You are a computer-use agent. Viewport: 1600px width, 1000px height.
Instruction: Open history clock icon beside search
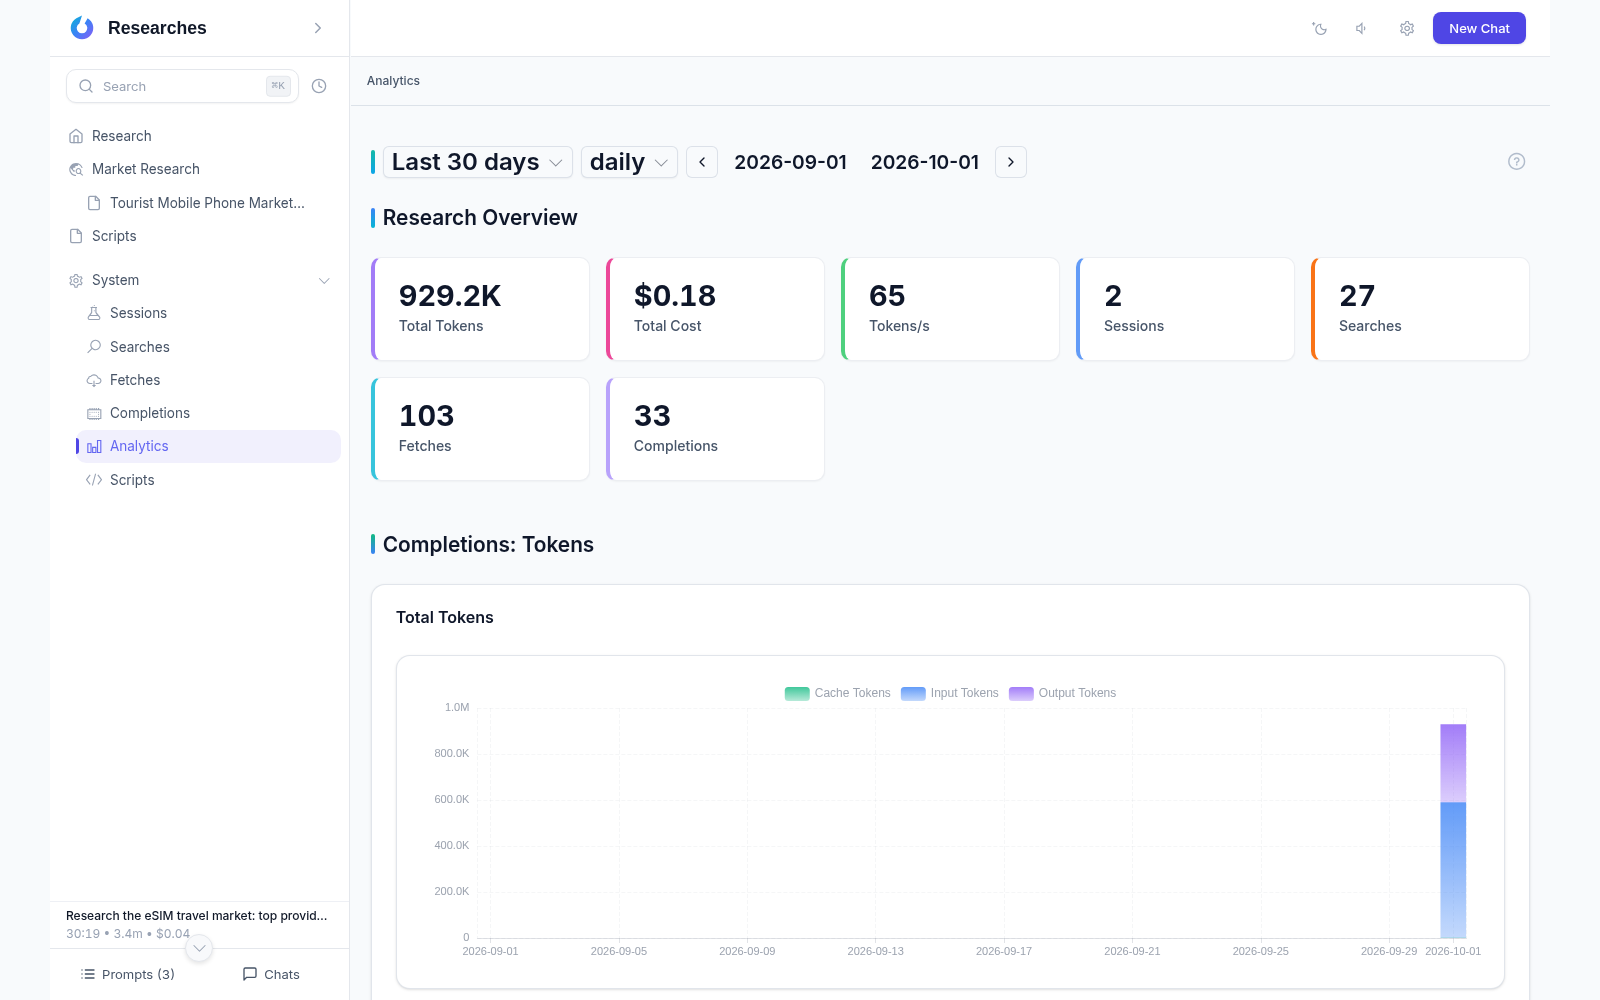point(319,86)
